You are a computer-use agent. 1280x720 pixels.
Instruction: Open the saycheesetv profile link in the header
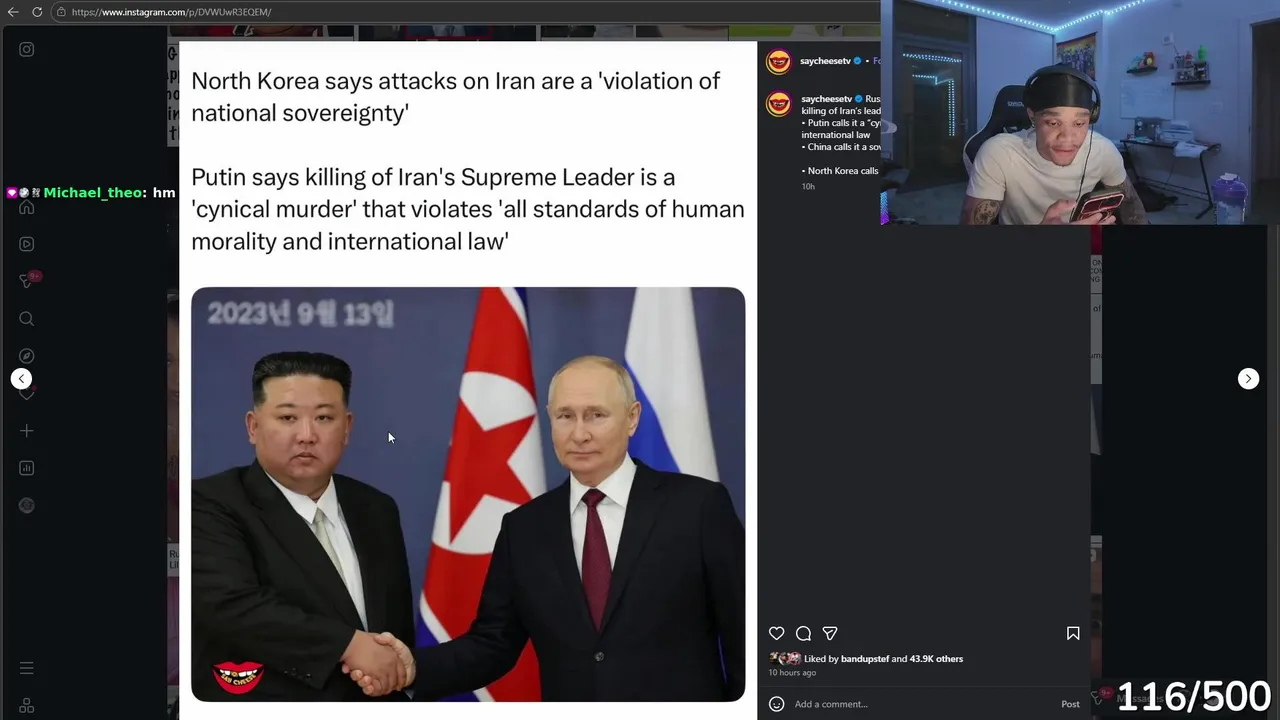825,61
